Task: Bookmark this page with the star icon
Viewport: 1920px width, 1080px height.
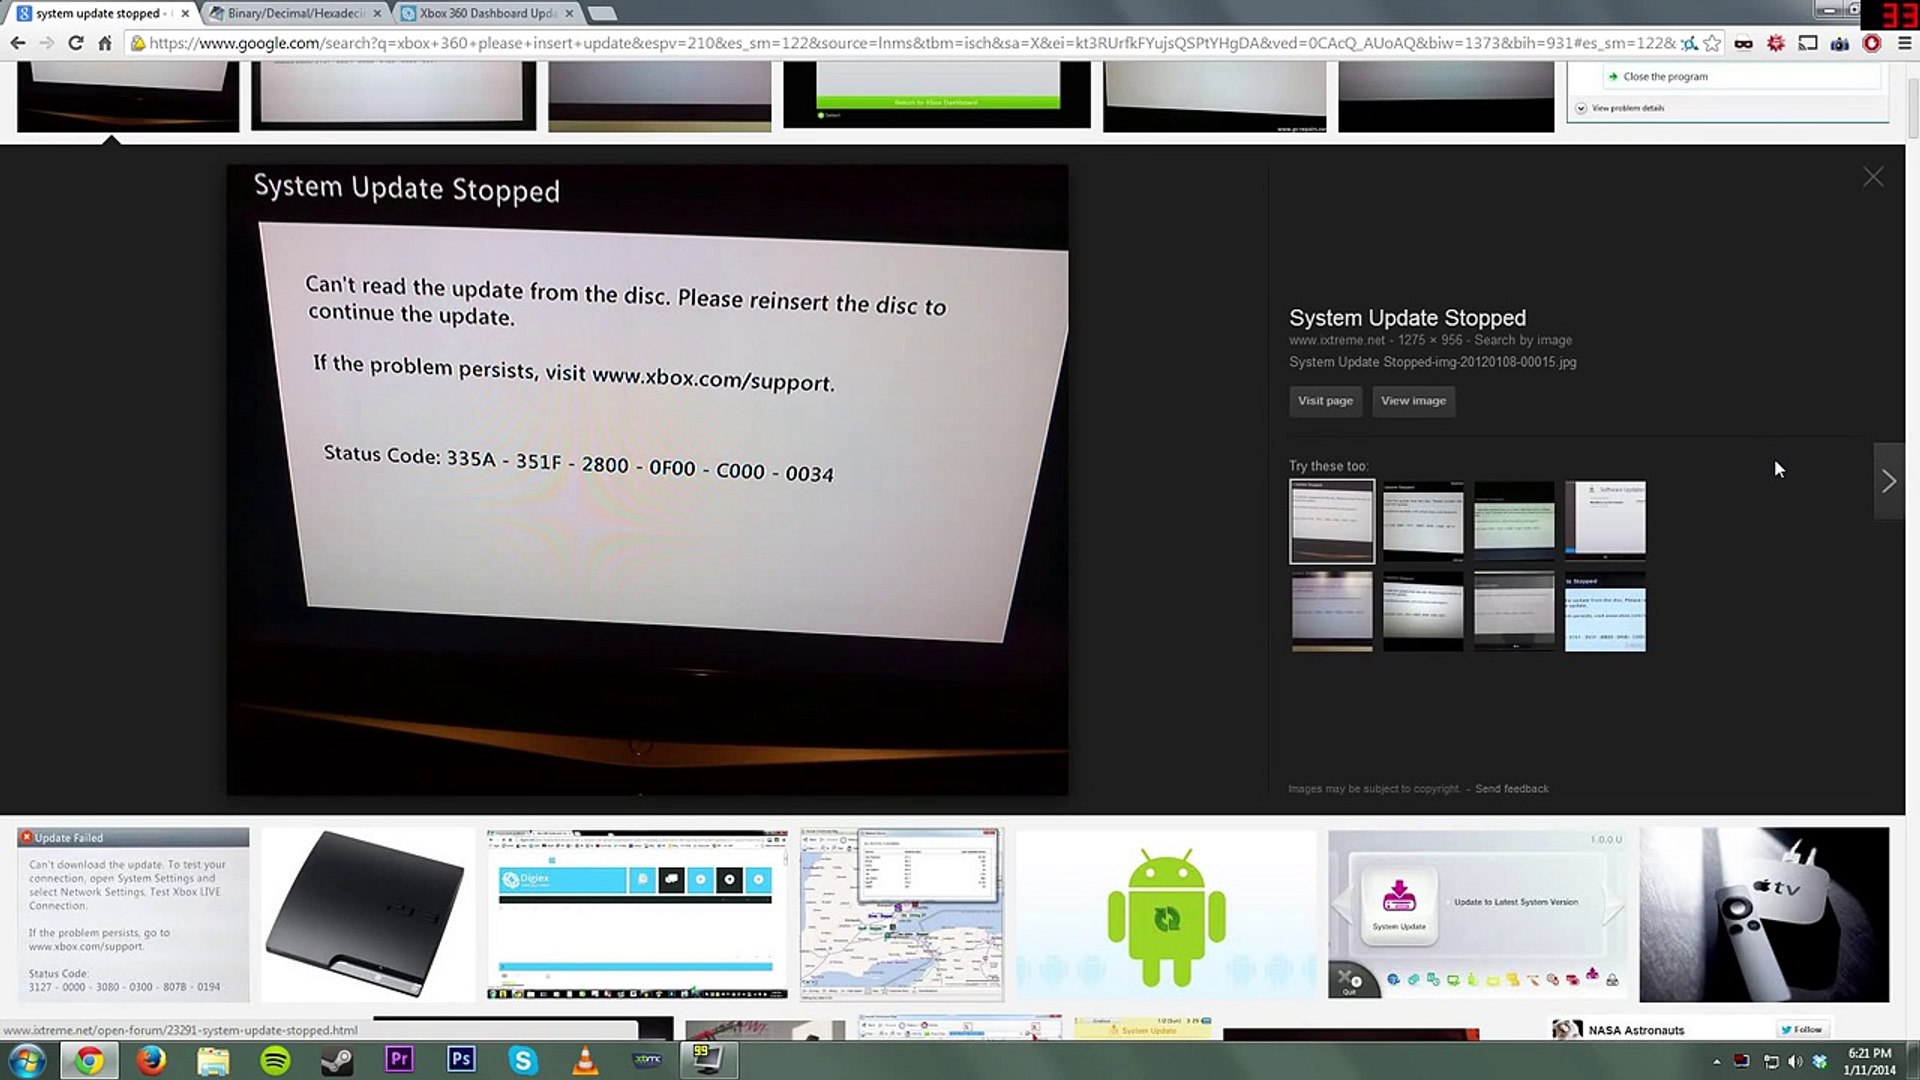Action: (1712, 43)
